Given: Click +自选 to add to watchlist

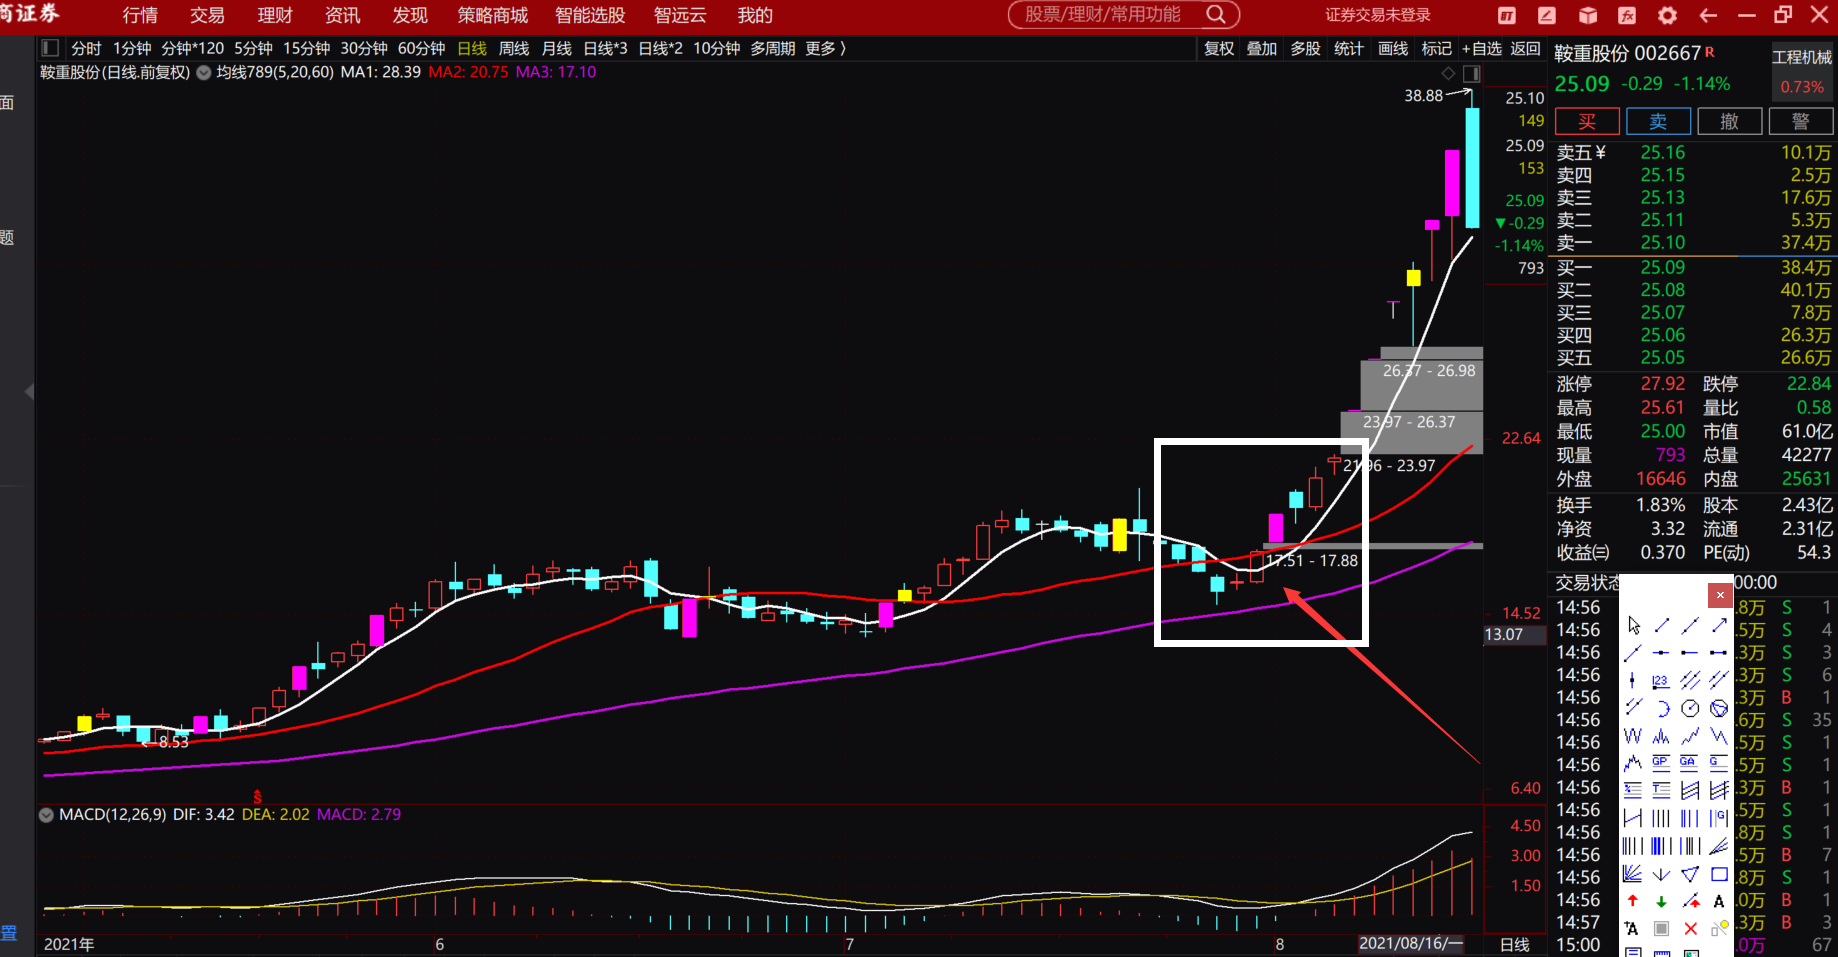Looking at the screenshot, I should pos(1482,48).
